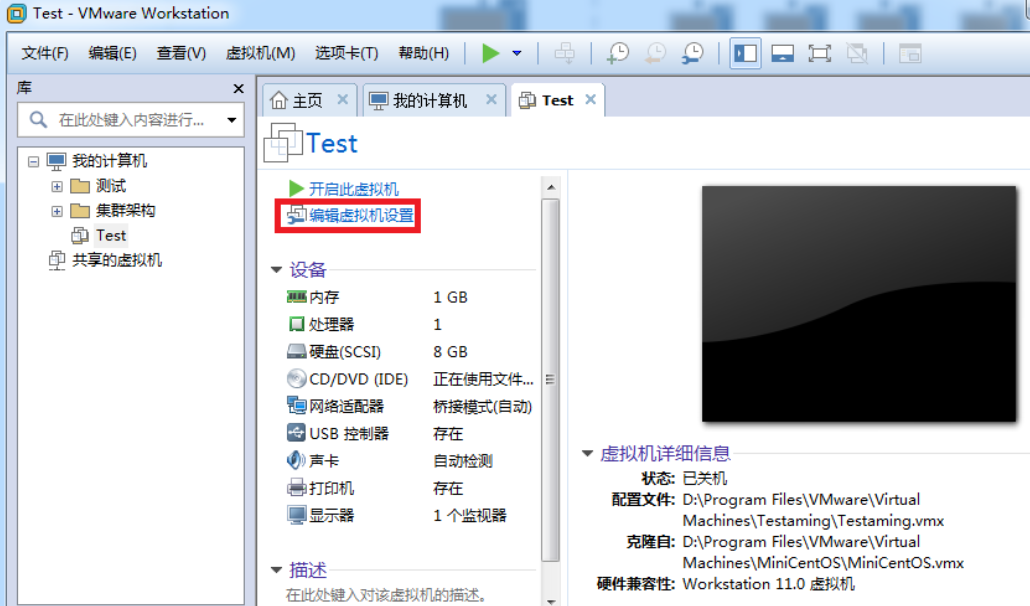
Task: Open the 选项卡(T) menu
Action: click(346, 53)
